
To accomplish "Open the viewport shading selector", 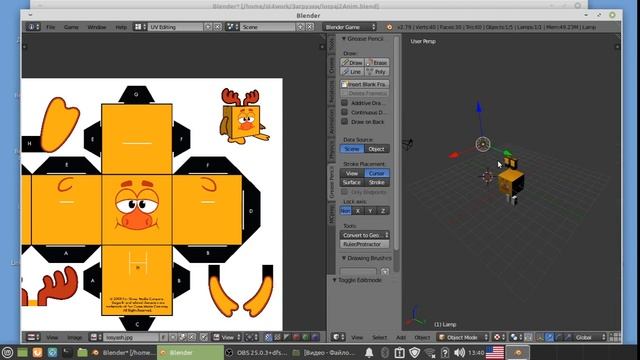I will 499,337.
